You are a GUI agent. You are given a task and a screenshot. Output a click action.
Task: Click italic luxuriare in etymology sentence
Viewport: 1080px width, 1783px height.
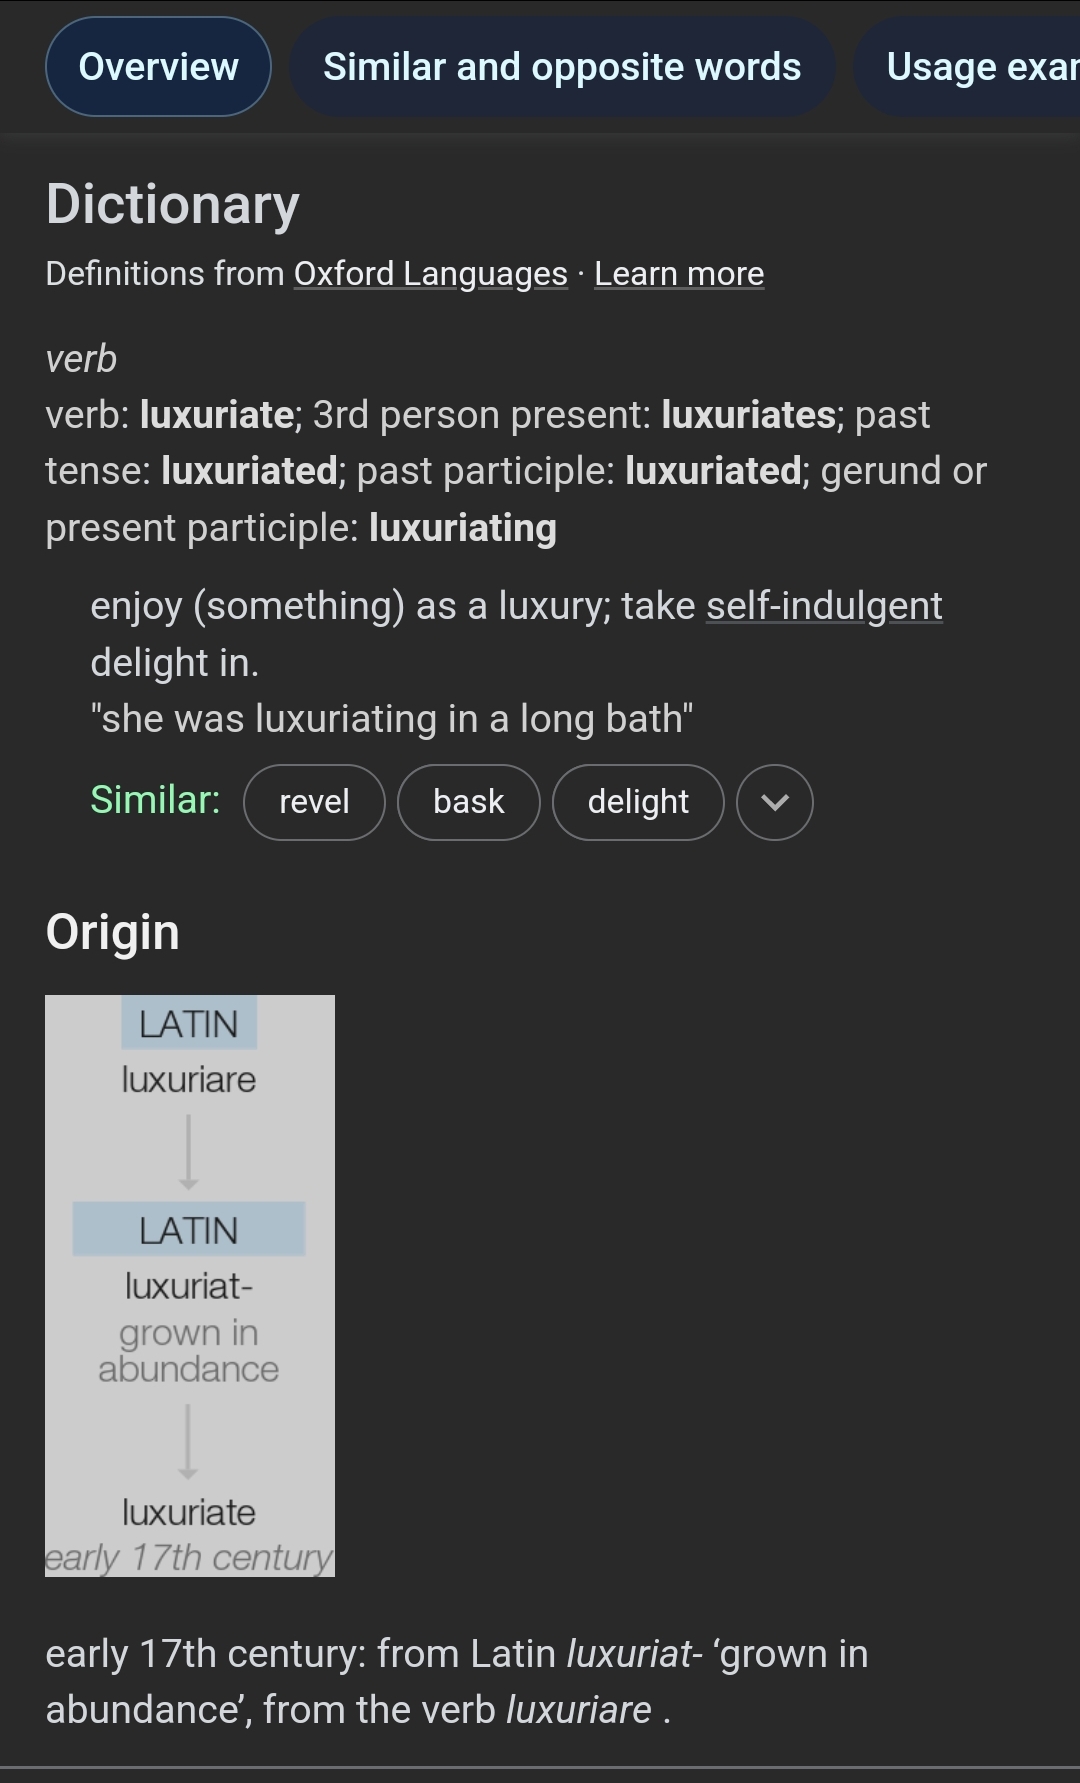(579, 1710)
